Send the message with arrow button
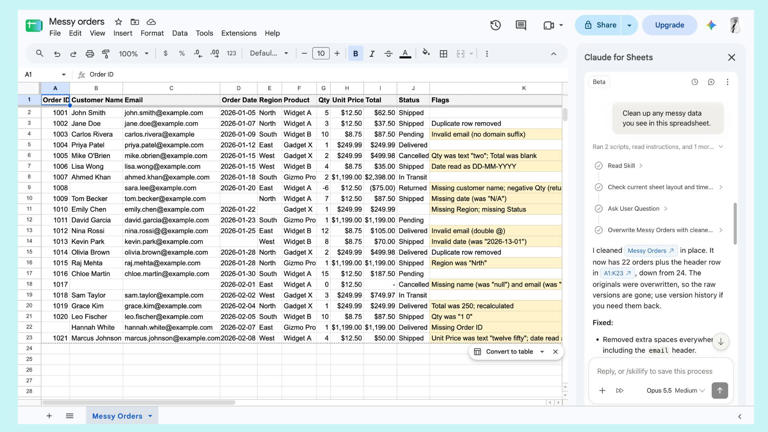 pos(720,390)
